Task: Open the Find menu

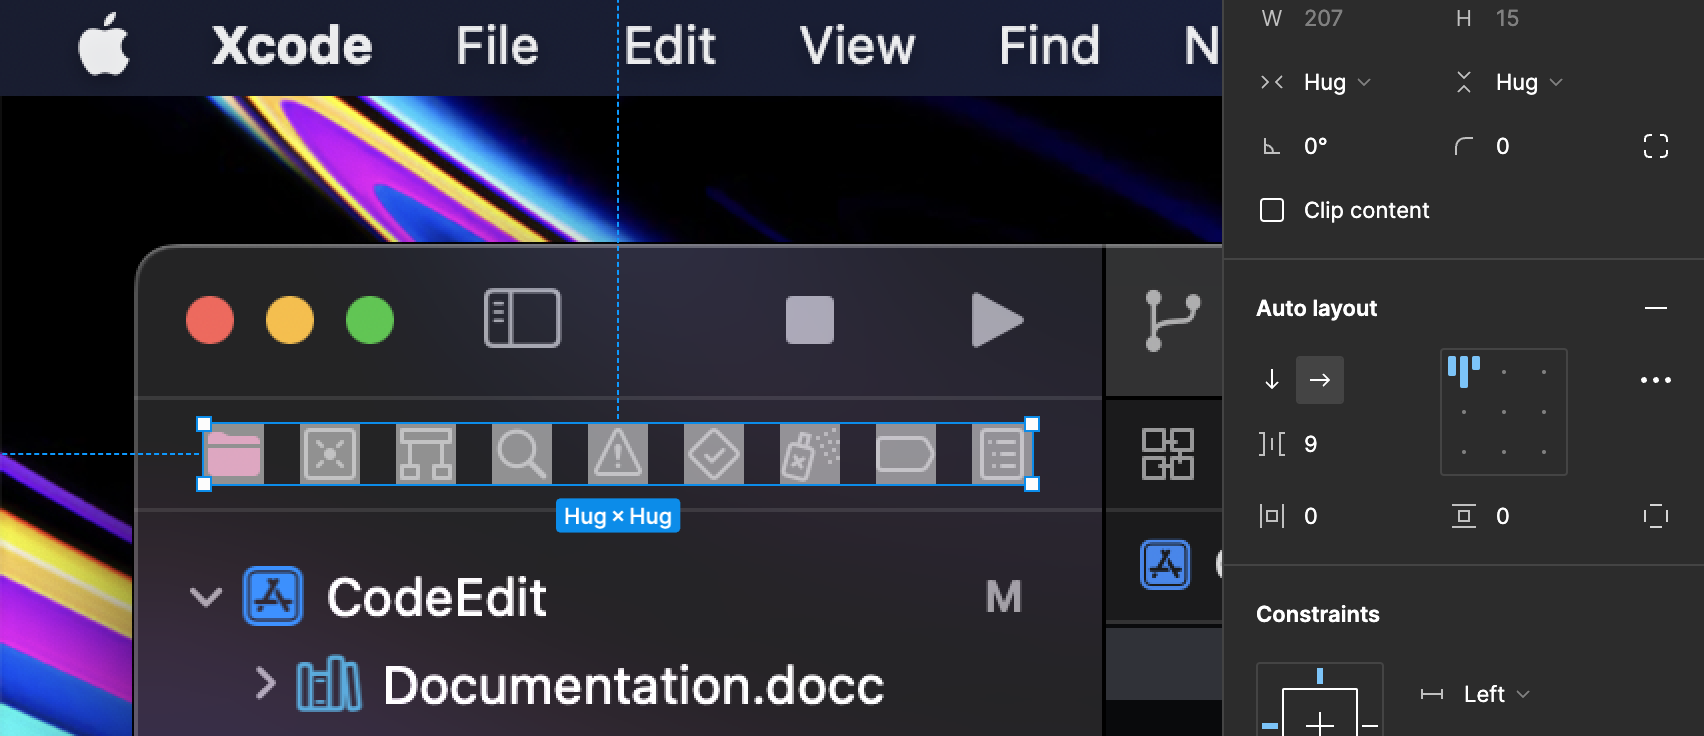Action: (1049, 46)
